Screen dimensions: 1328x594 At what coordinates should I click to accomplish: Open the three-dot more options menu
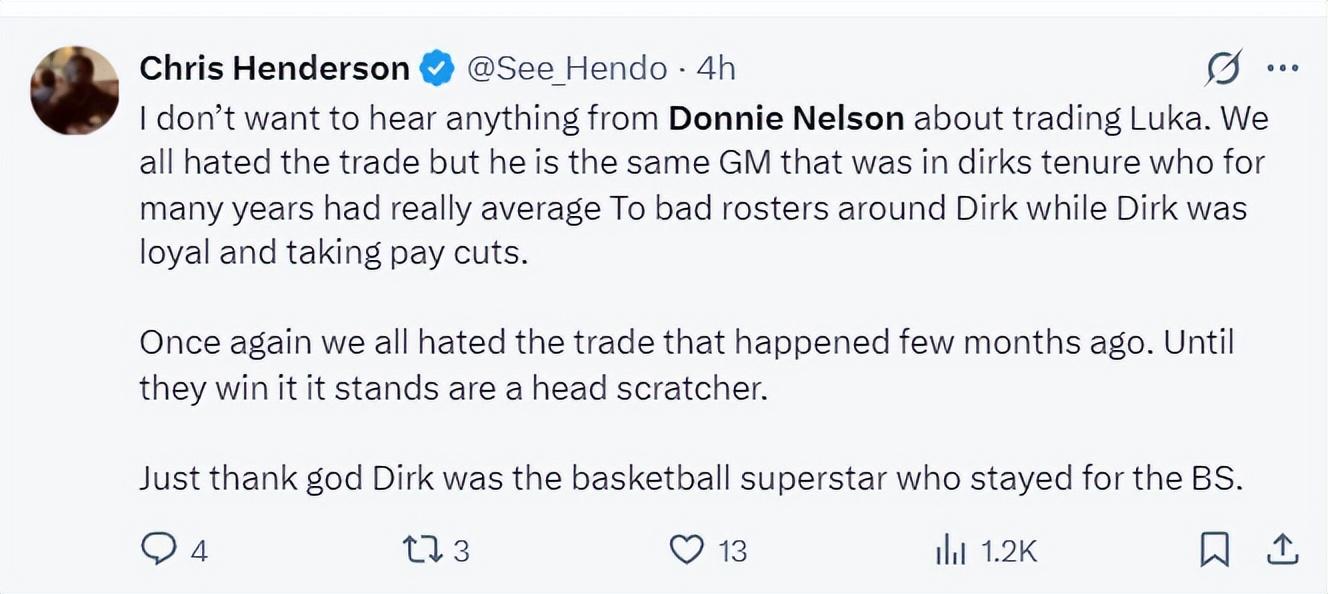(1282, 68)
